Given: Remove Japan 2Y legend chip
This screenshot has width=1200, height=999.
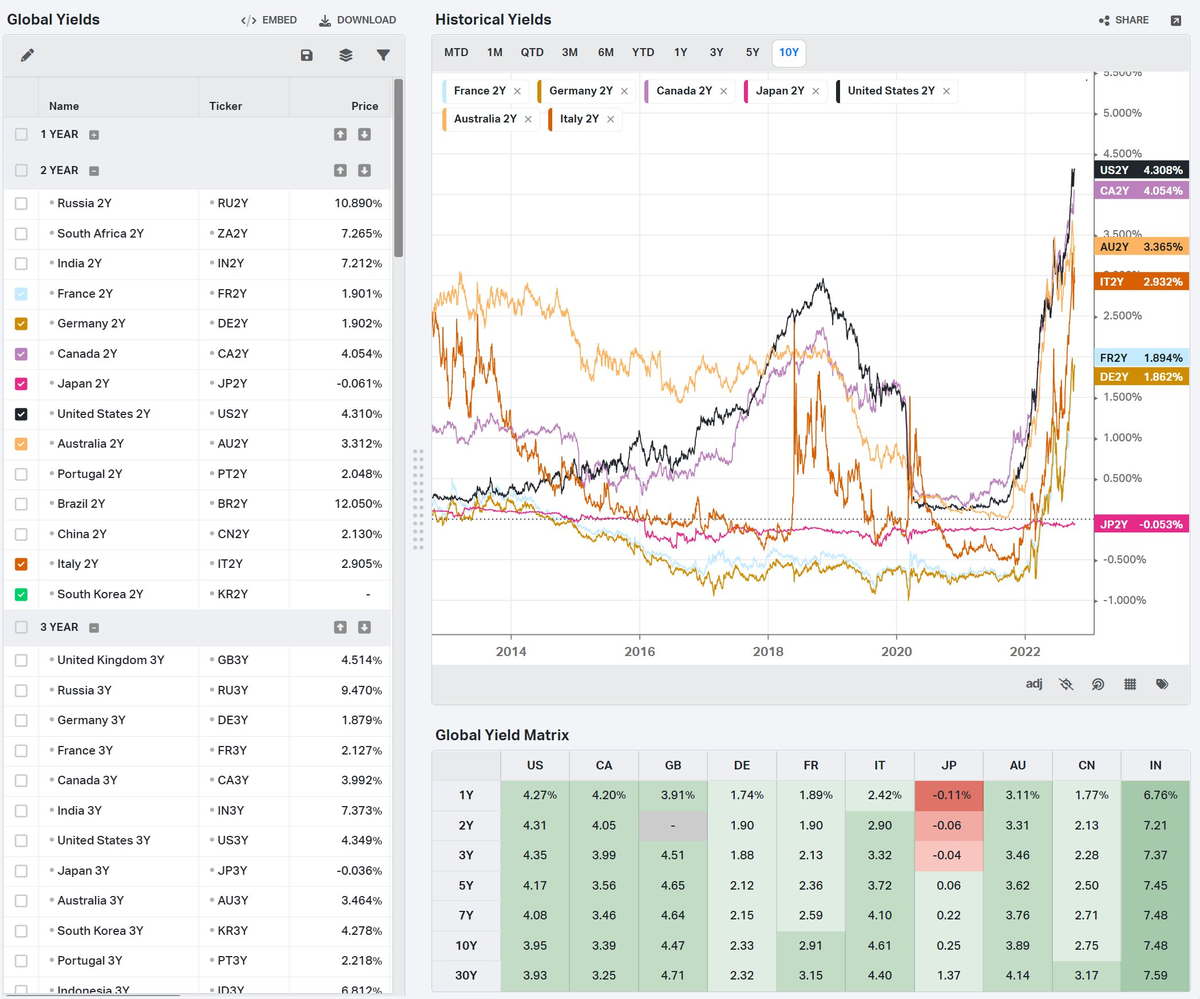Looking at the screenshot, I should coord(816,91).
